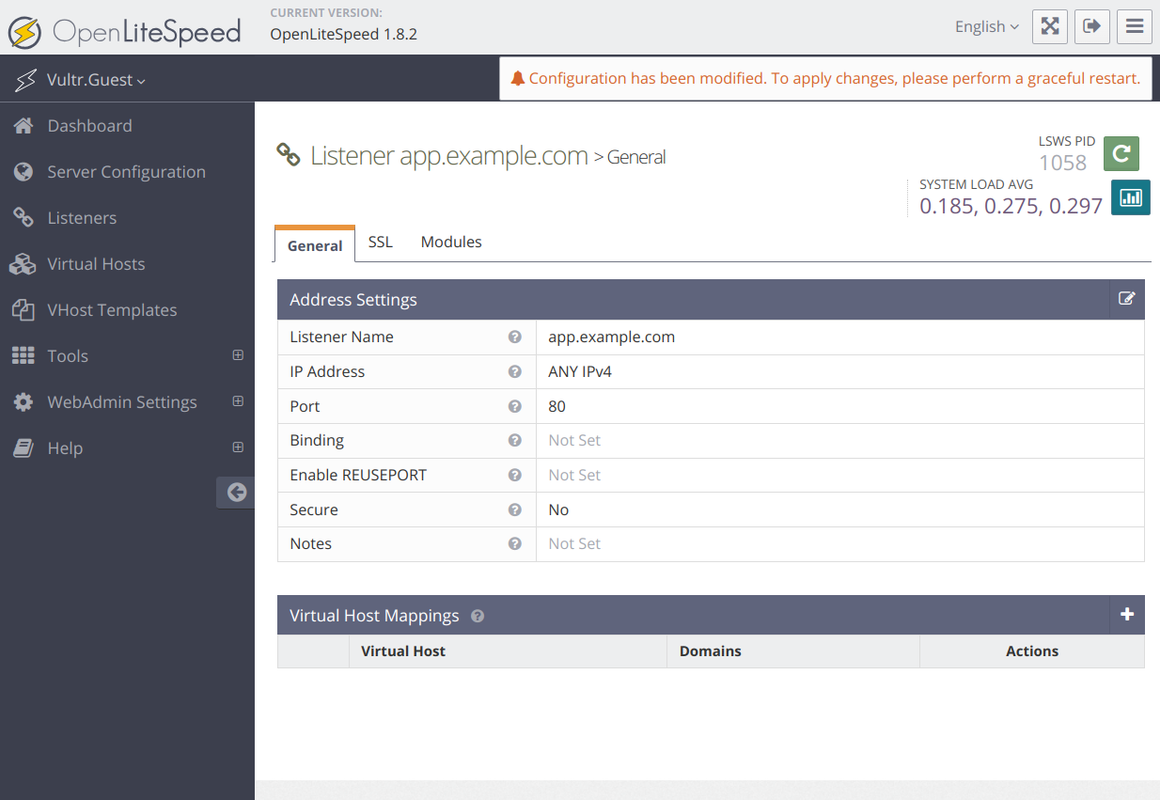The image size is (1160, 800).
Task: Click the Secure value No
Action: coord(559,510)
